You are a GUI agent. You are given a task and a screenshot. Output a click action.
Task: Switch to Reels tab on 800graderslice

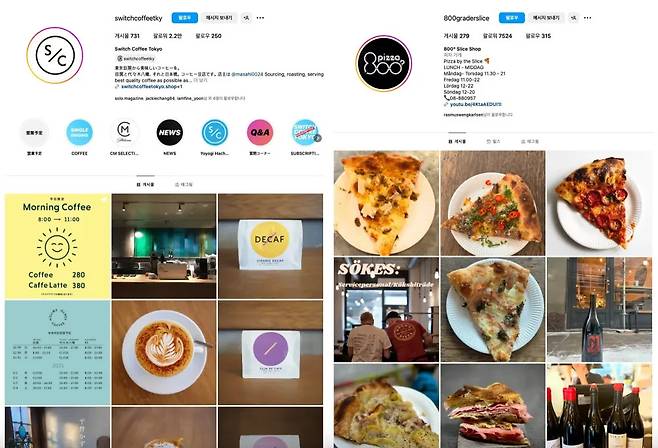click(493, 141)
